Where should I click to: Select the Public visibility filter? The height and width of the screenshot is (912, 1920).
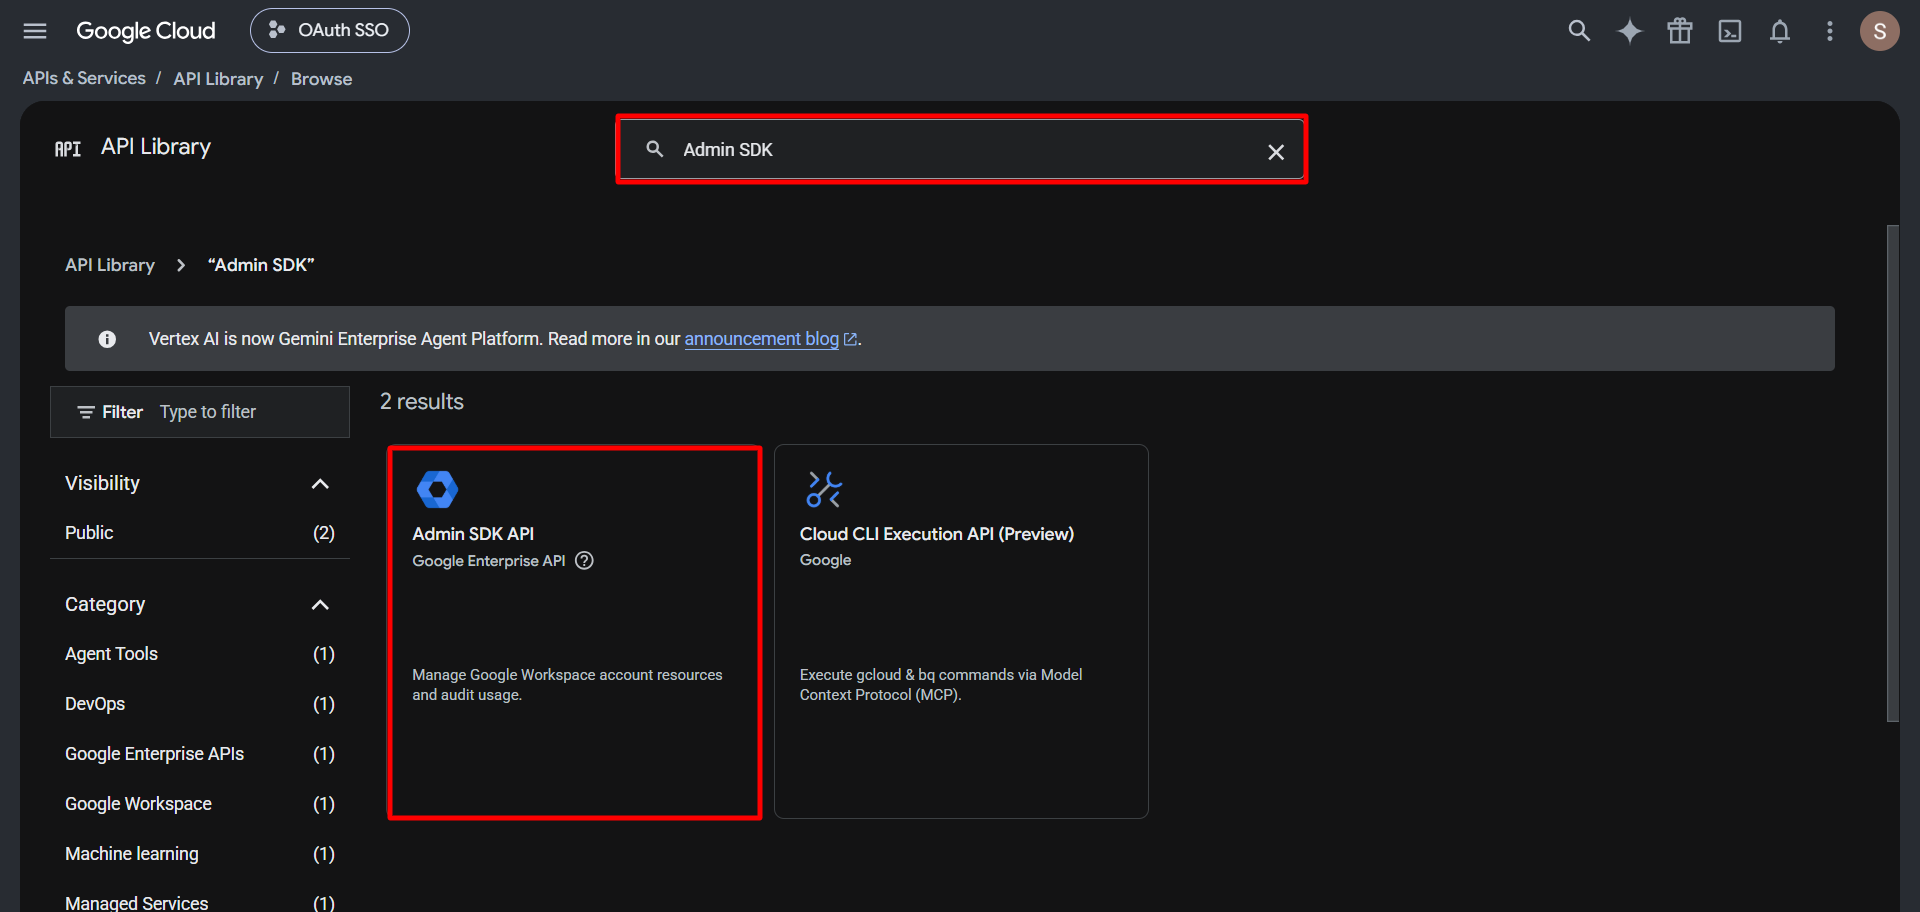[x=200, y=533]
